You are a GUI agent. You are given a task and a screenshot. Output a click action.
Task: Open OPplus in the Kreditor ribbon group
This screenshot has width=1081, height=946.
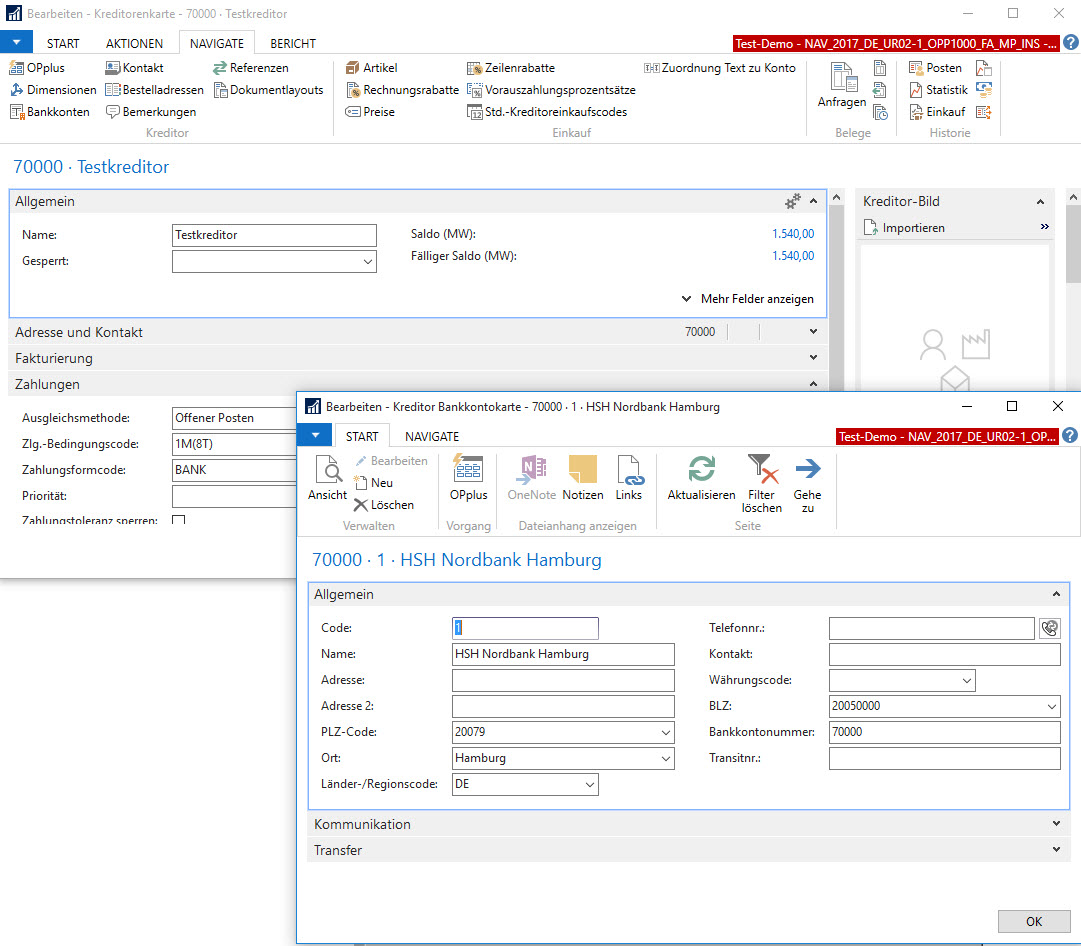click(x=37, y=68)
